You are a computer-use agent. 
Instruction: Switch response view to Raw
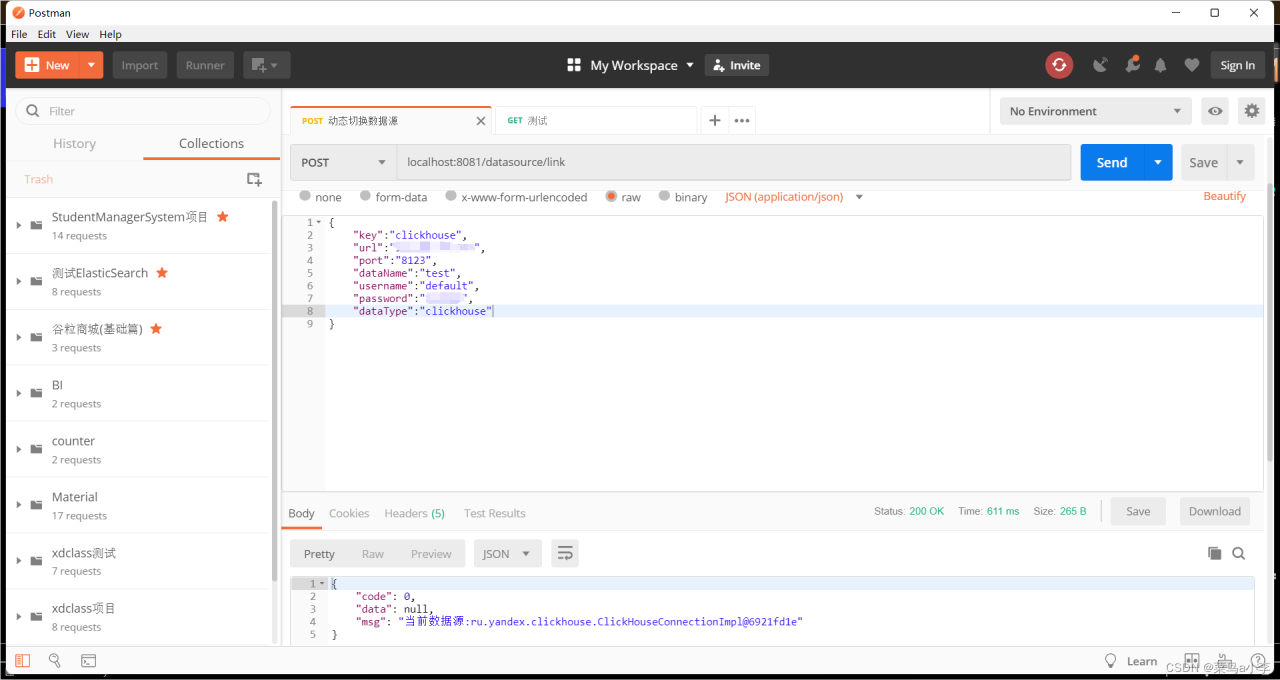coord(373,553)
